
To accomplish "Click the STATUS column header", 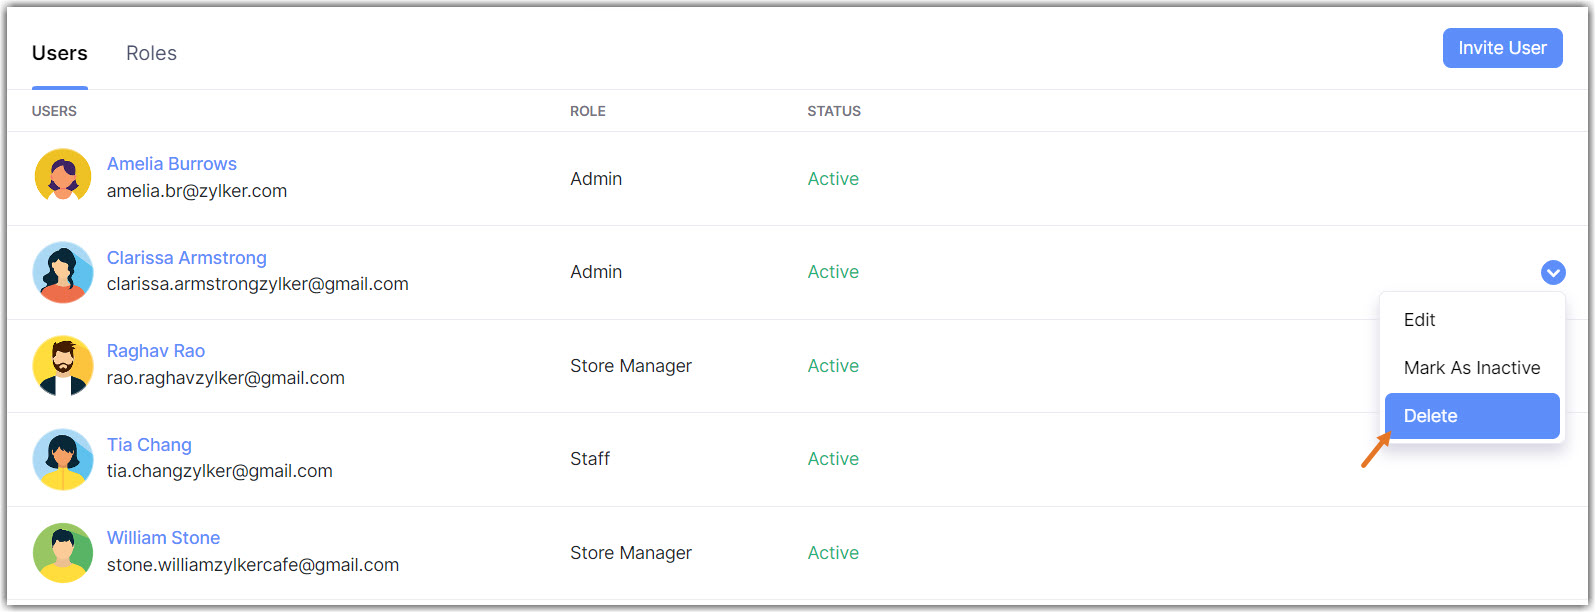I will point(834,111).
